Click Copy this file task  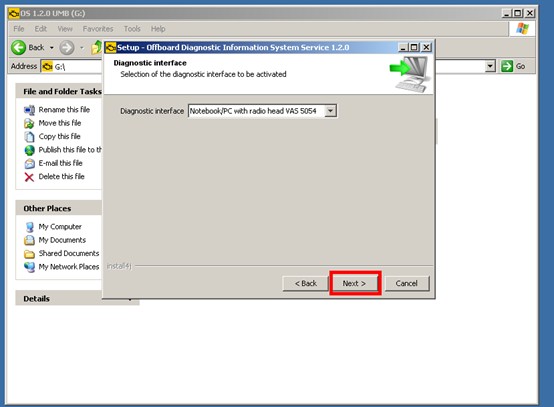pyautogui.click(x=59, y=136)
